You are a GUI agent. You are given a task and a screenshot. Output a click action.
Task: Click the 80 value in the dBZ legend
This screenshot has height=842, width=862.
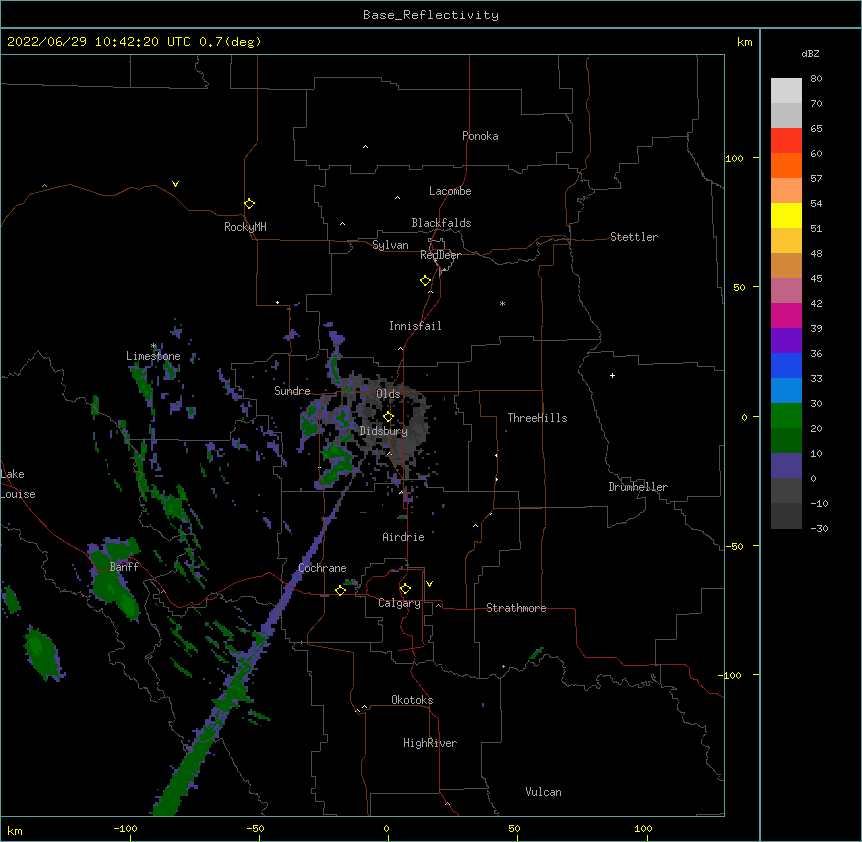click(x=816, y=79)
